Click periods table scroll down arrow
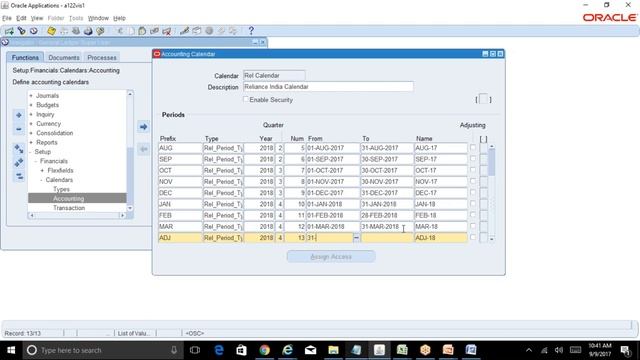This screenshot has width=640, height=360. tap(492, 239)
